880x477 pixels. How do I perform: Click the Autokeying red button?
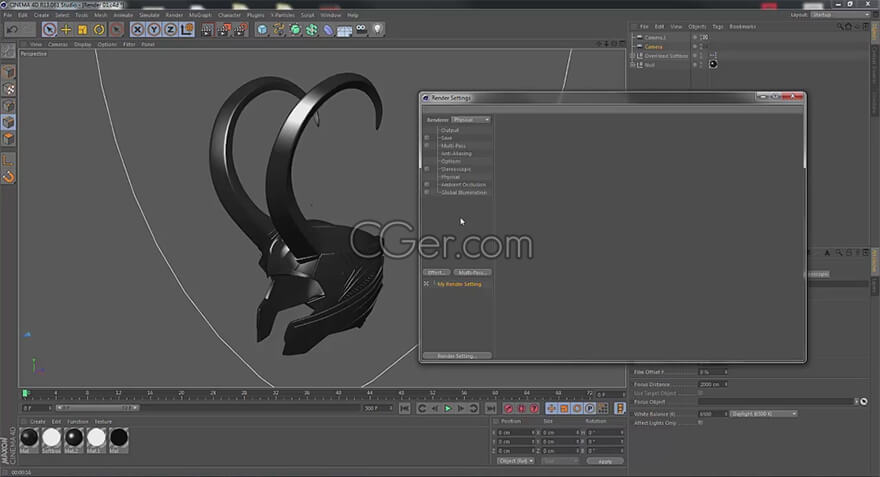tap(521, 409)
